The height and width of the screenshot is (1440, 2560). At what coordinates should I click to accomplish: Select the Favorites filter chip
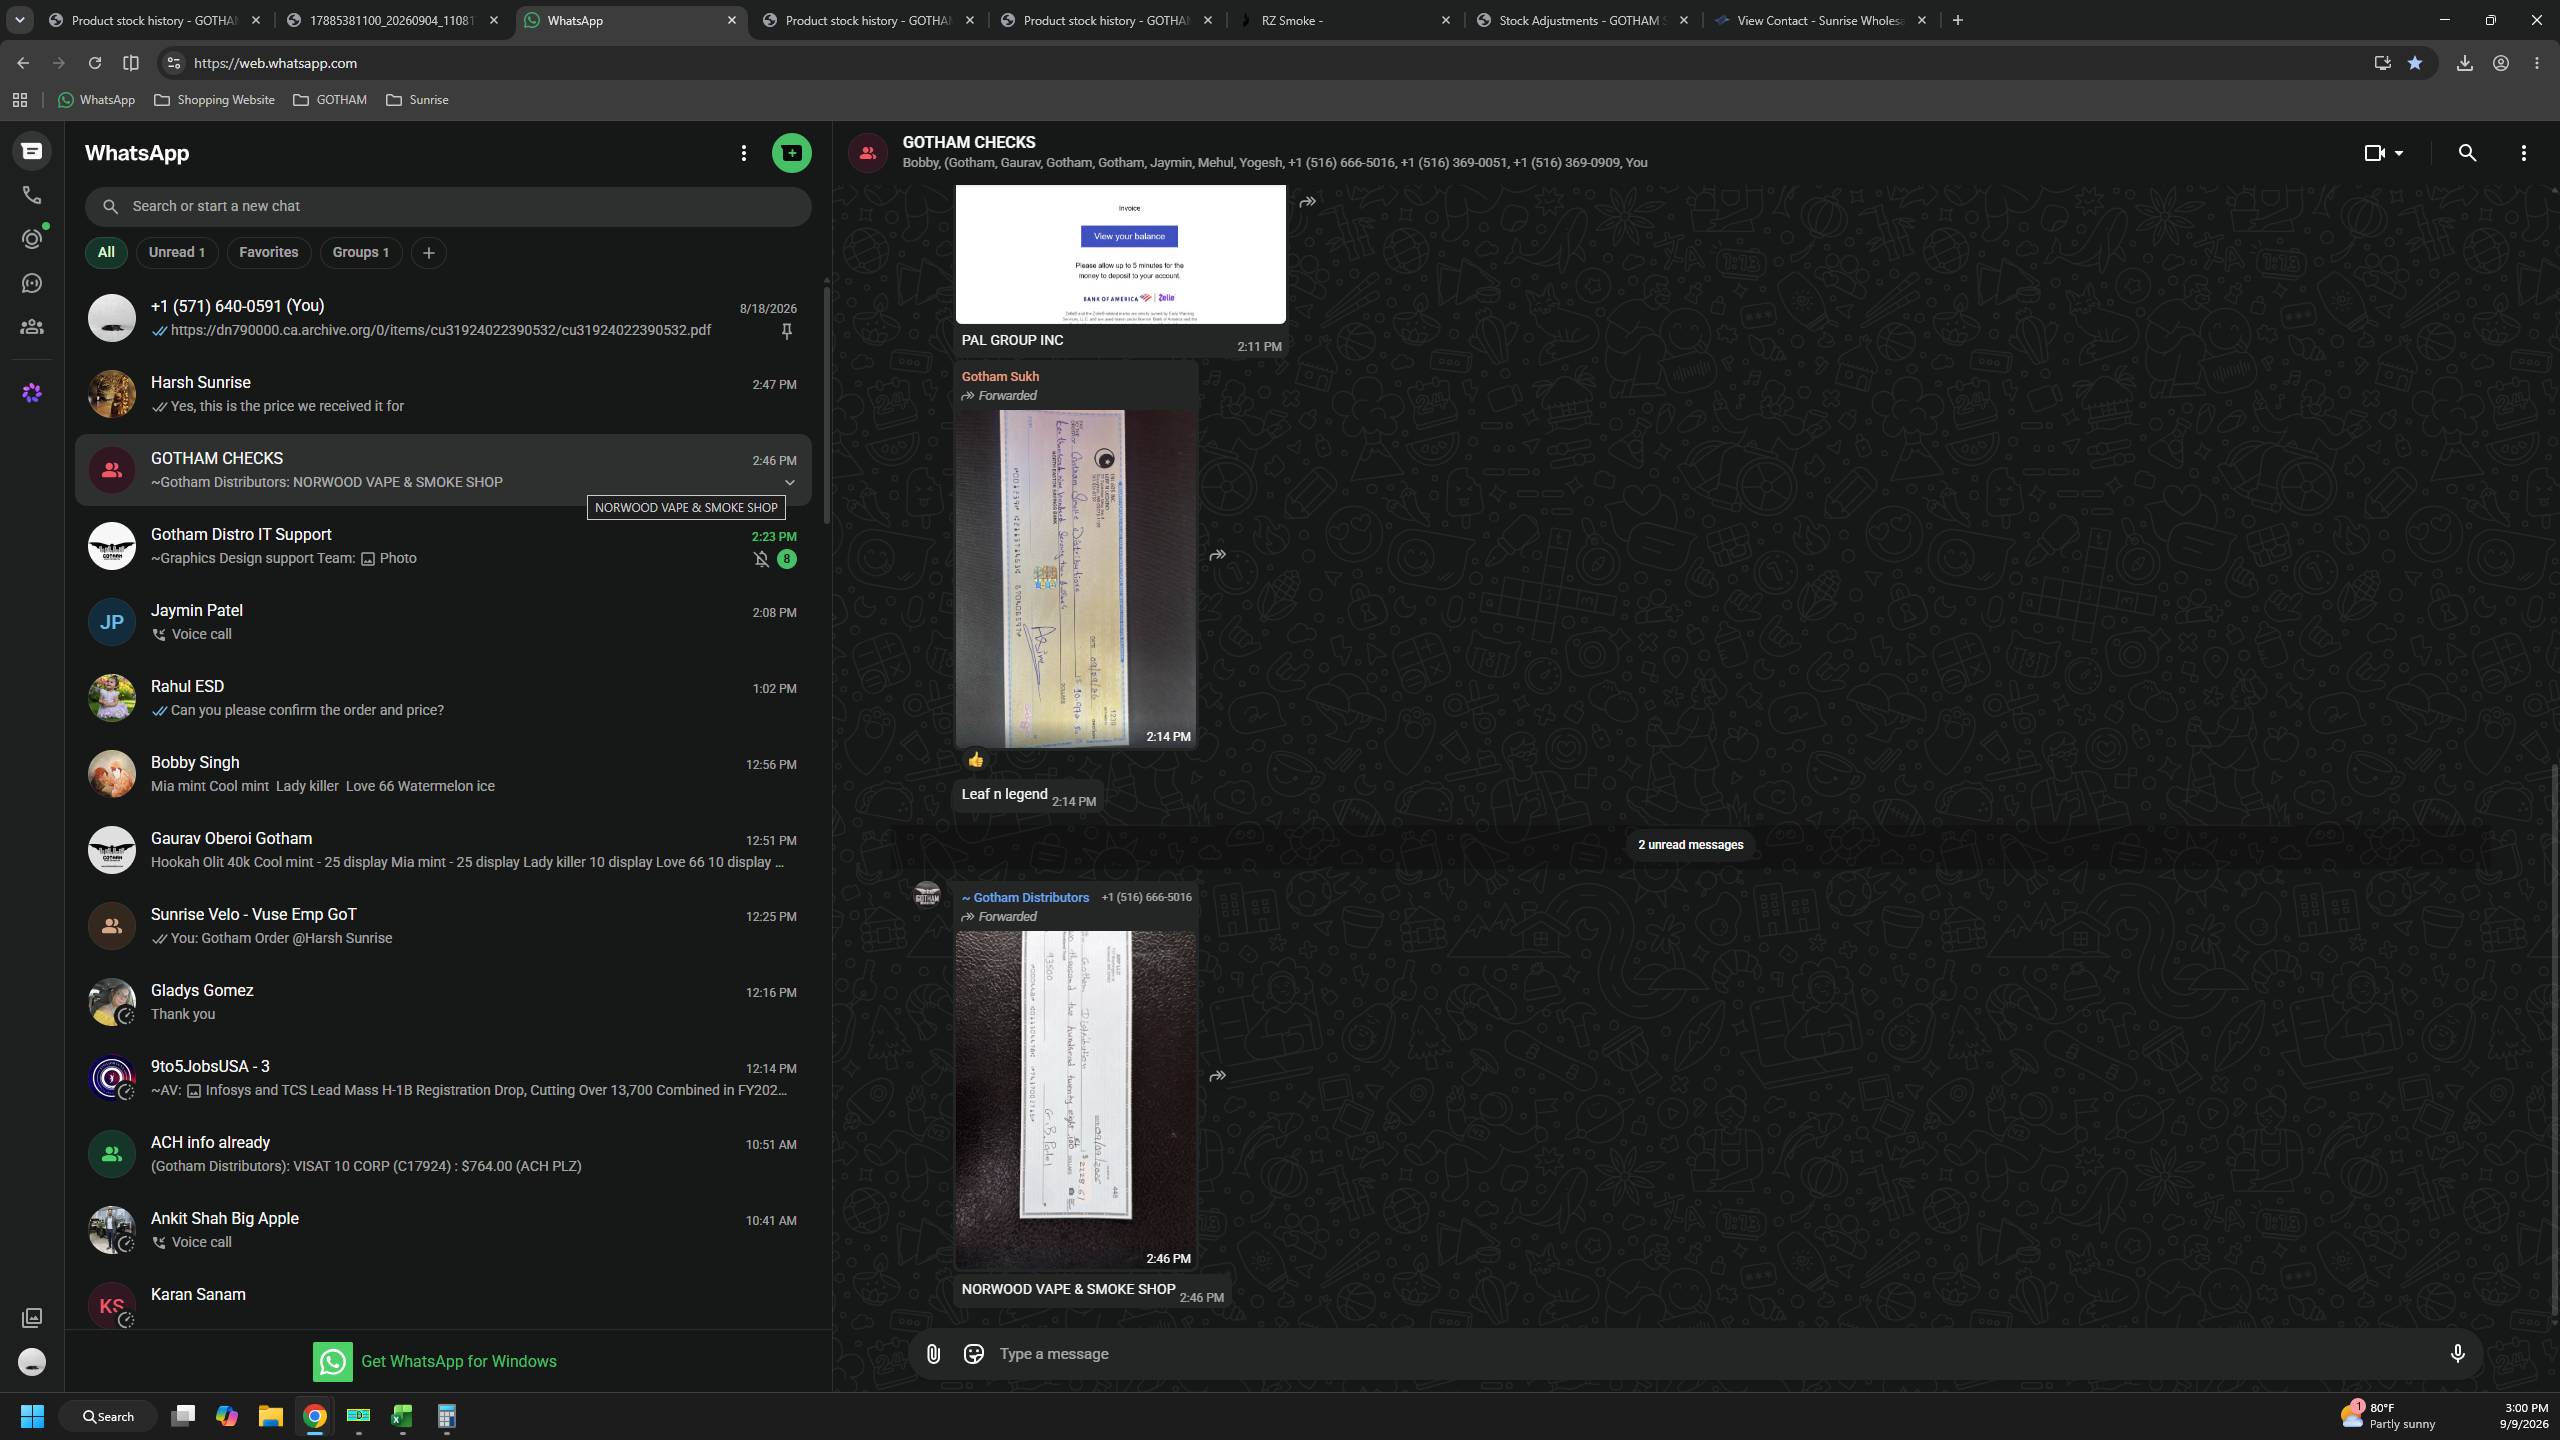(x=268, y=252)
